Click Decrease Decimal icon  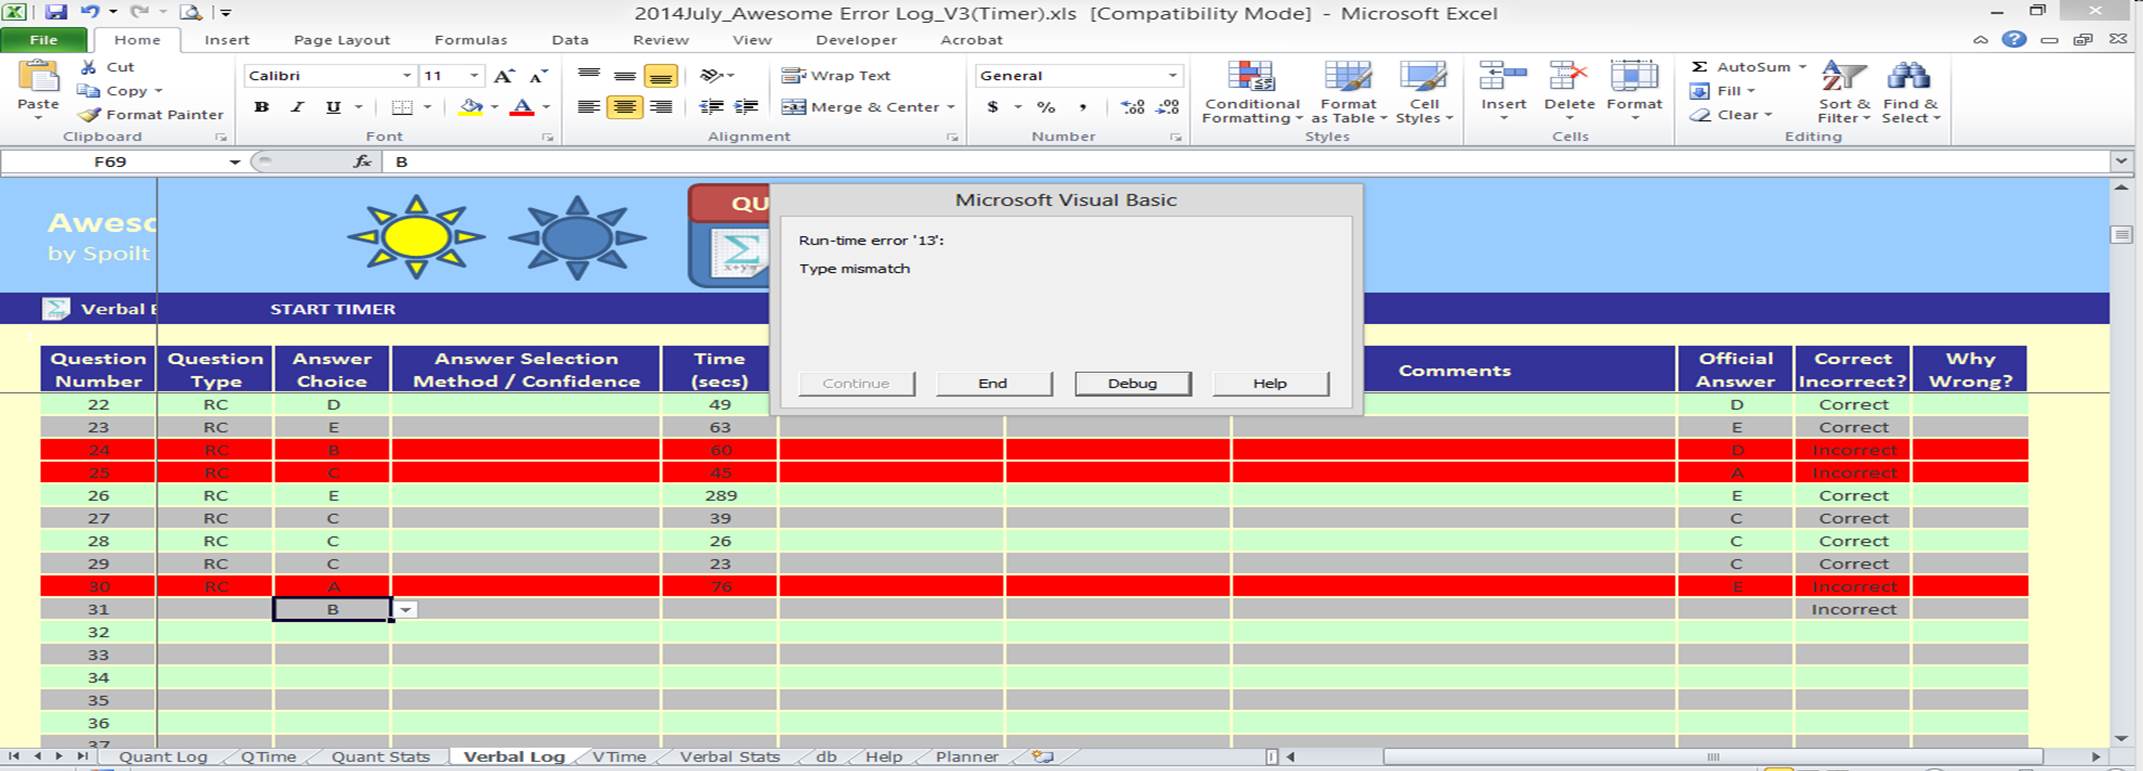tap(1167, 107)
